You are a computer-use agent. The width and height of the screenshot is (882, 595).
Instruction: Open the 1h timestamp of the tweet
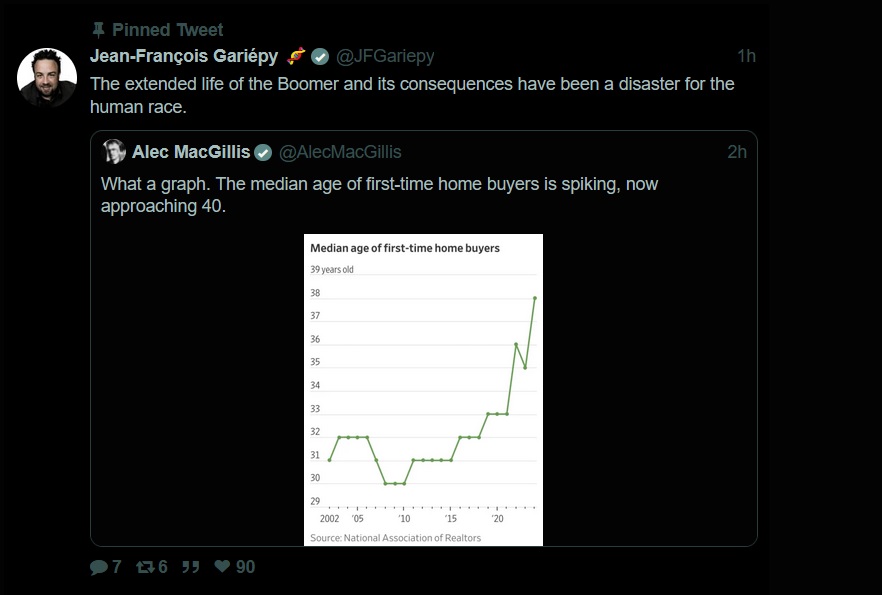click(746, 56)
